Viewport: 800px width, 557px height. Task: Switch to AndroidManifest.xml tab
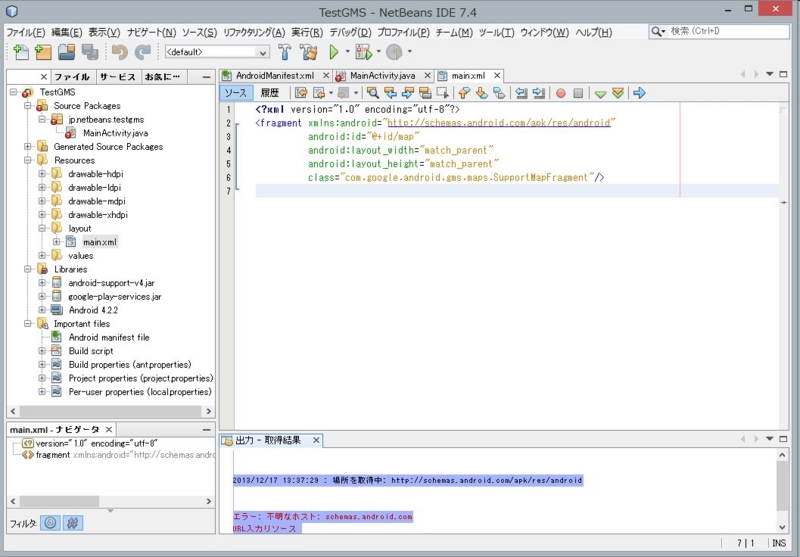pyautogui.click(x=275, y=75)
